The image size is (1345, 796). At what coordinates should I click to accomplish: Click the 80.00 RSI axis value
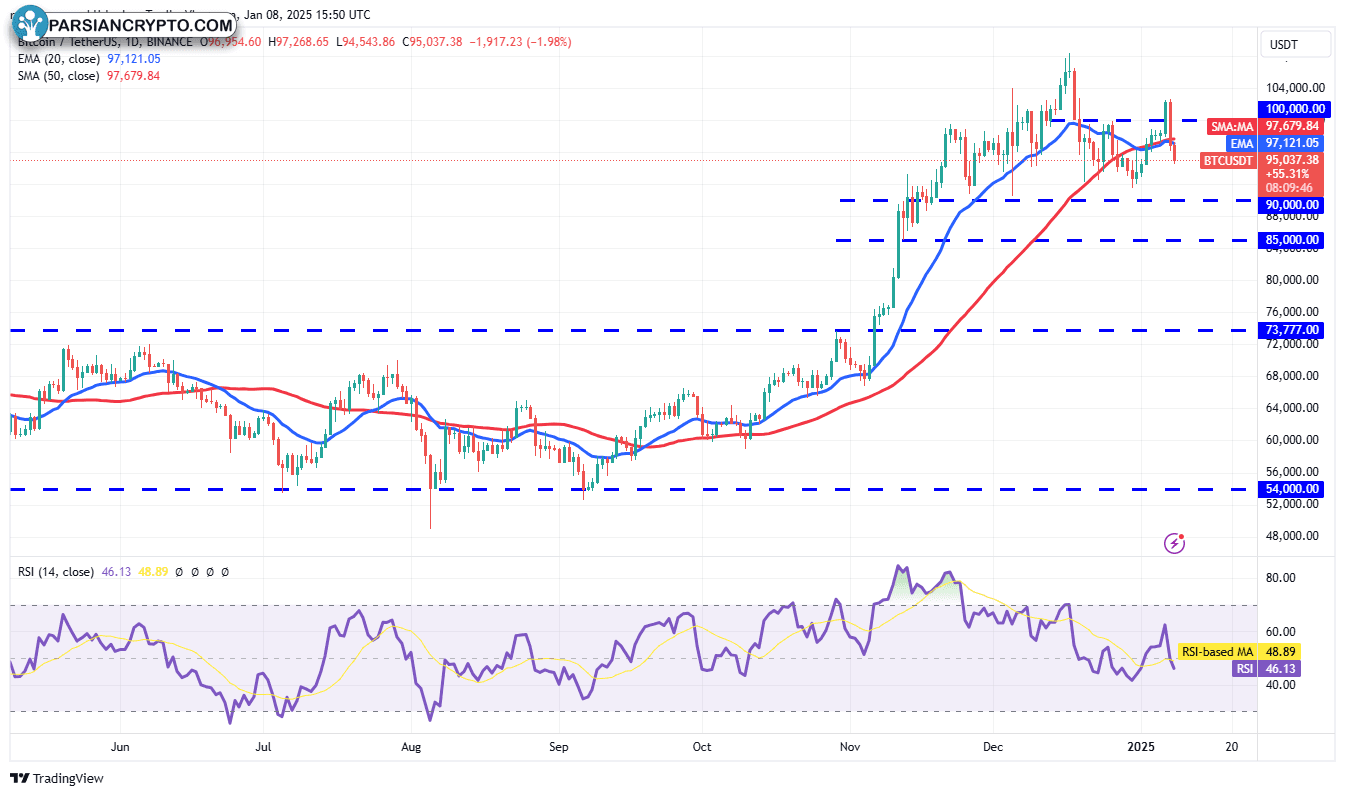click(1283, 578)
